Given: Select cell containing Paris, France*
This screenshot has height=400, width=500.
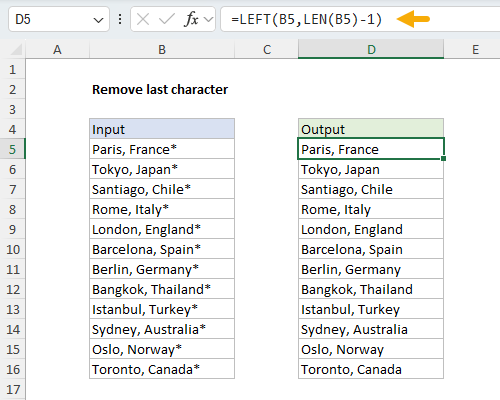Looking at the screenshot, I should point(162,149).
